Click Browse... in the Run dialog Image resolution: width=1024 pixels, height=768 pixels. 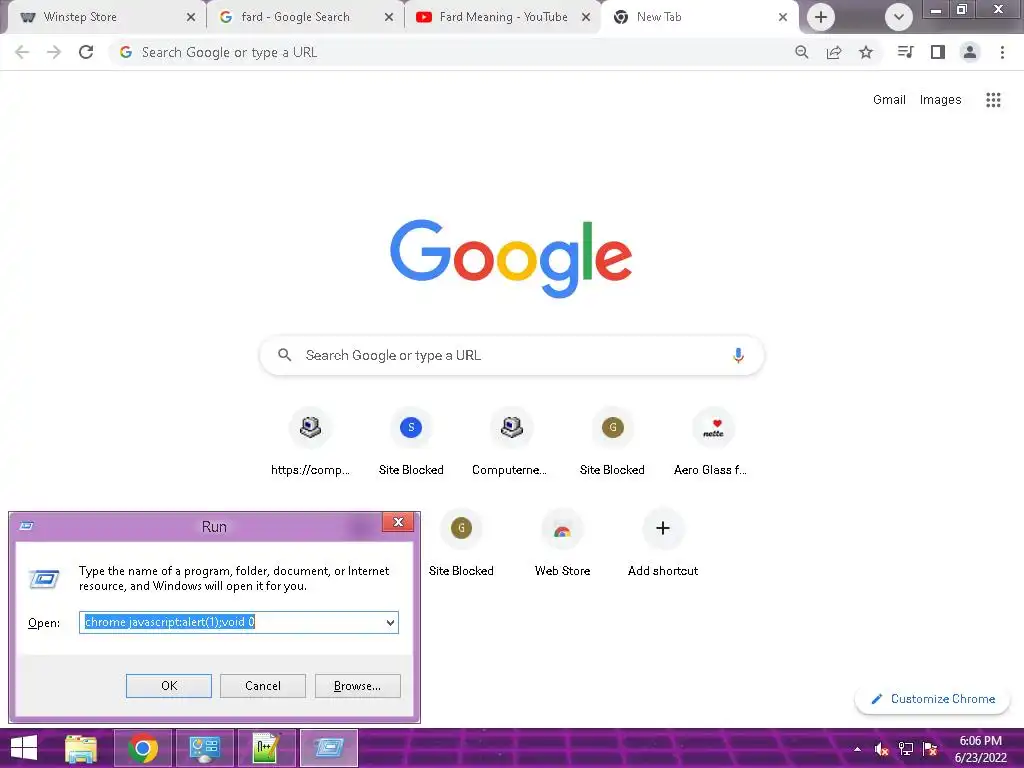pyautogui.click(x=357, y=686)
